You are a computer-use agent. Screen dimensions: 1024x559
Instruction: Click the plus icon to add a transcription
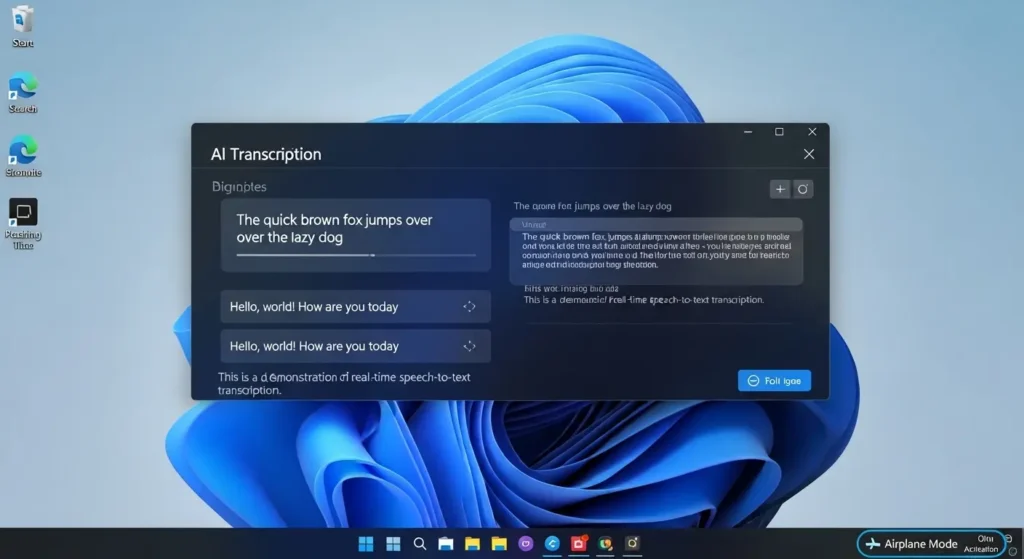[780, 189]
